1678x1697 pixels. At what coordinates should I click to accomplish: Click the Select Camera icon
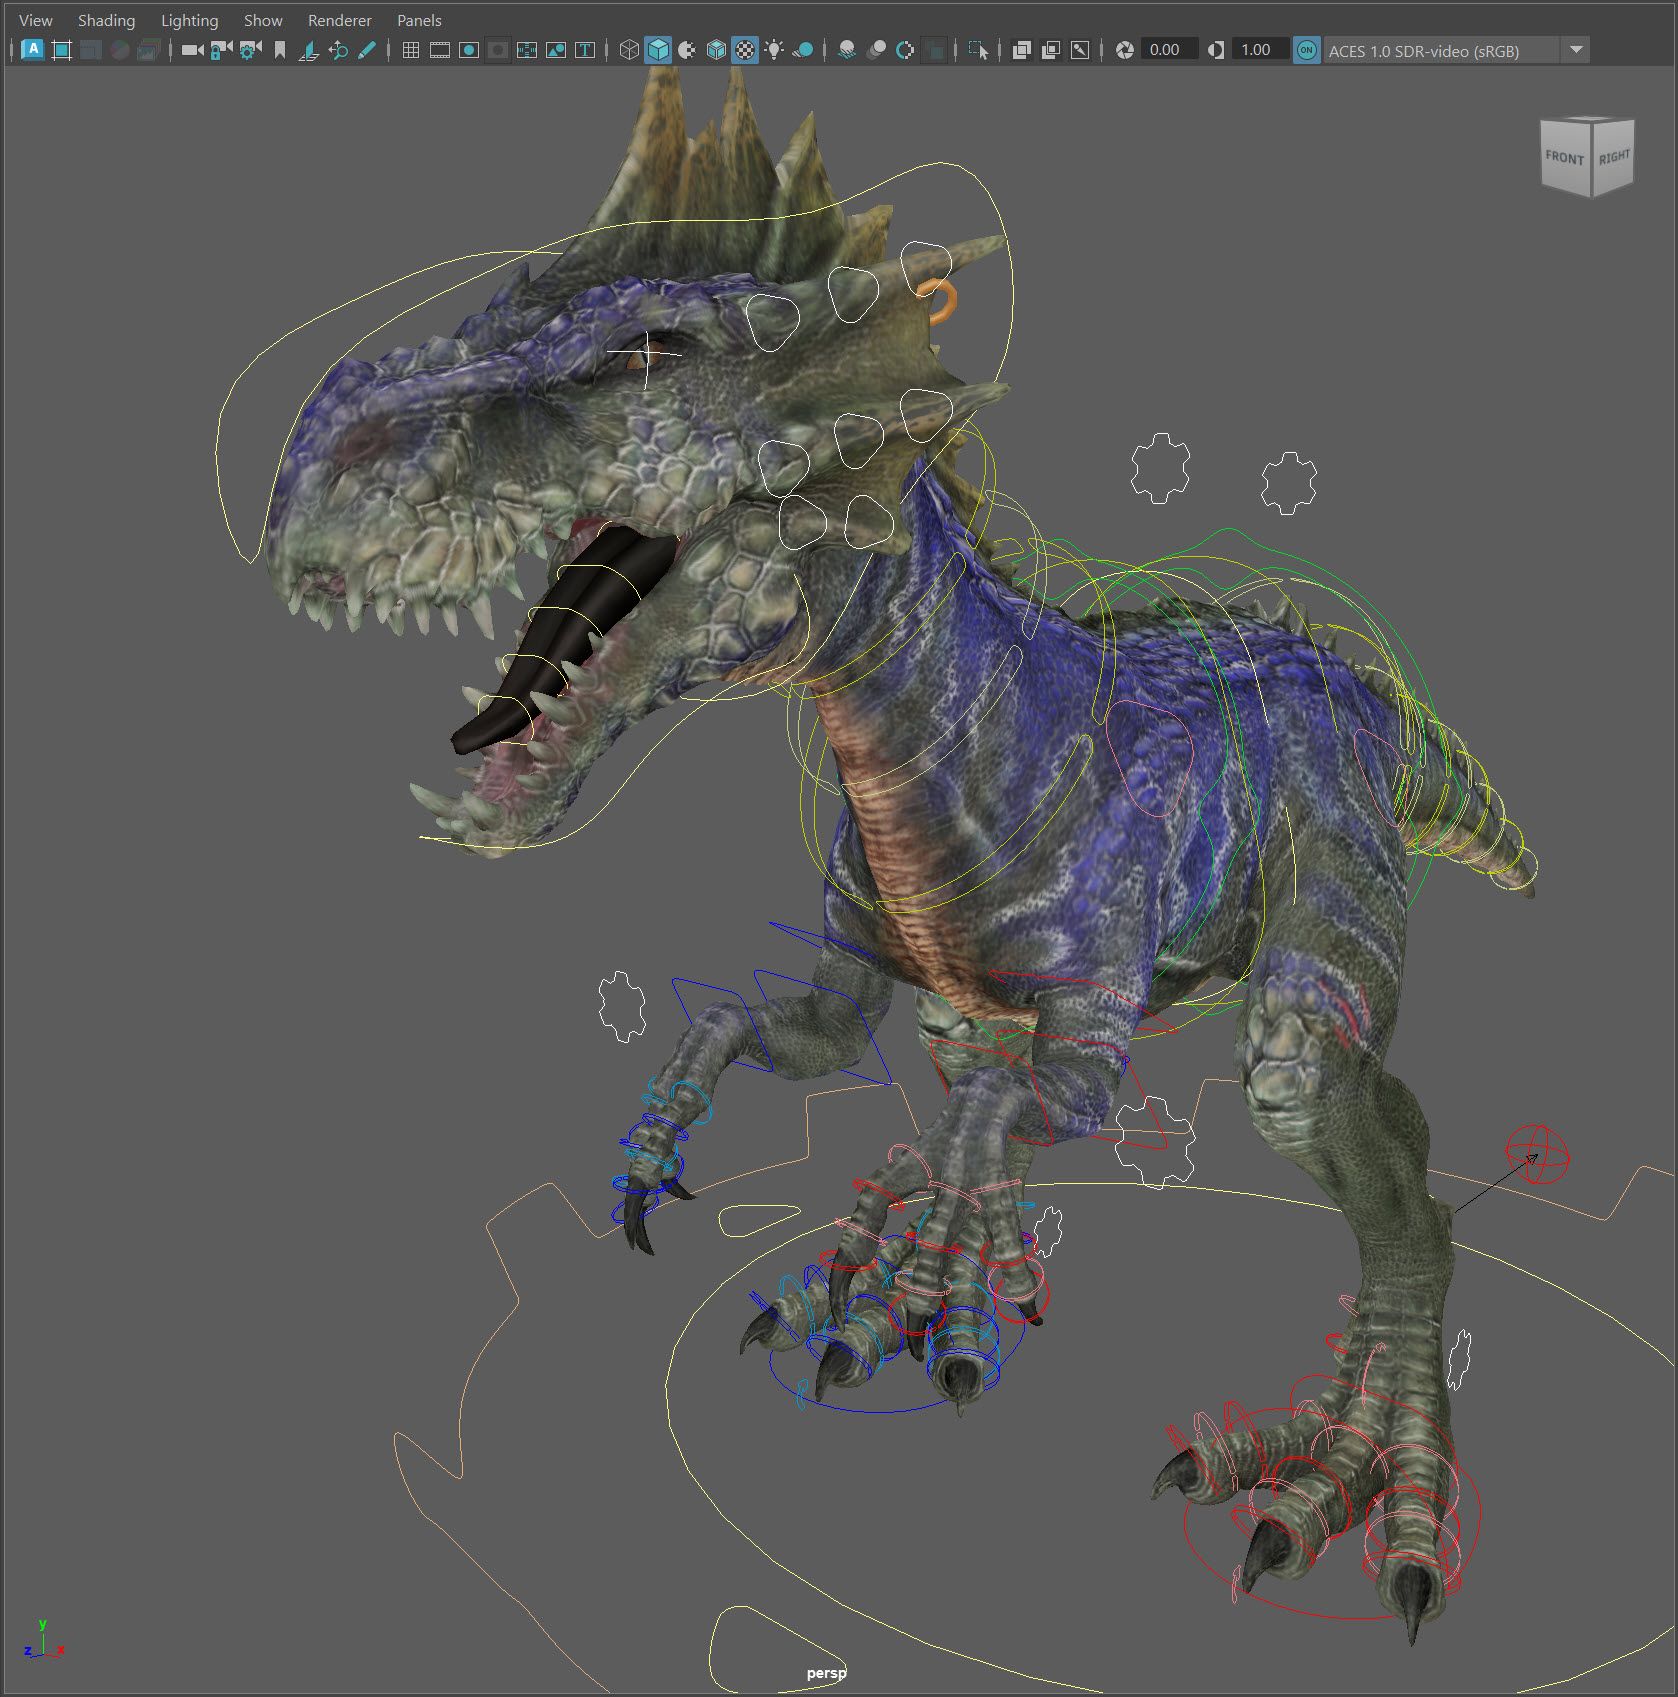(x=192, y=49)
